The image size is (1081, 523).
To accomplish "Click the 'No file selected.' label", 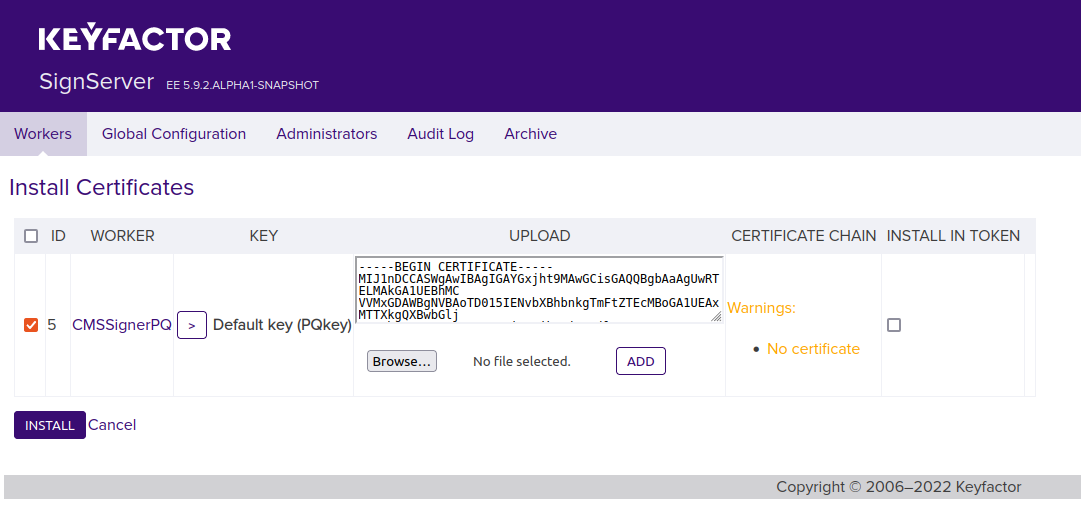I will [521, 361].
